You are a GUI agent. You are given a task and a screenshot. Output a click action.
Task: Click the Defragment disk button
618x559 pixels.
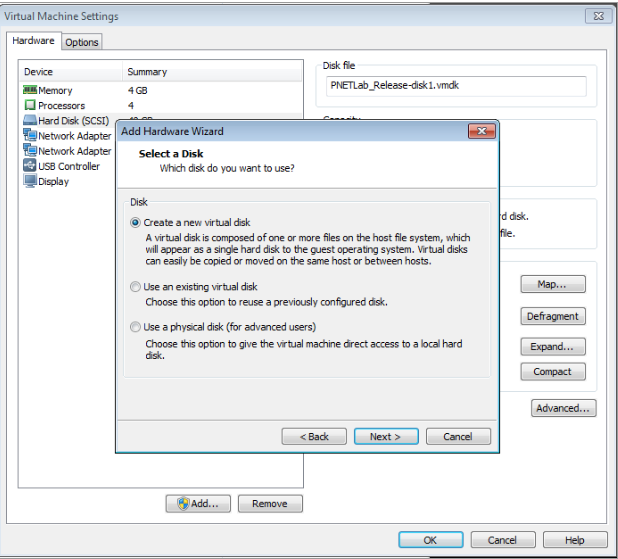point(552,317)
